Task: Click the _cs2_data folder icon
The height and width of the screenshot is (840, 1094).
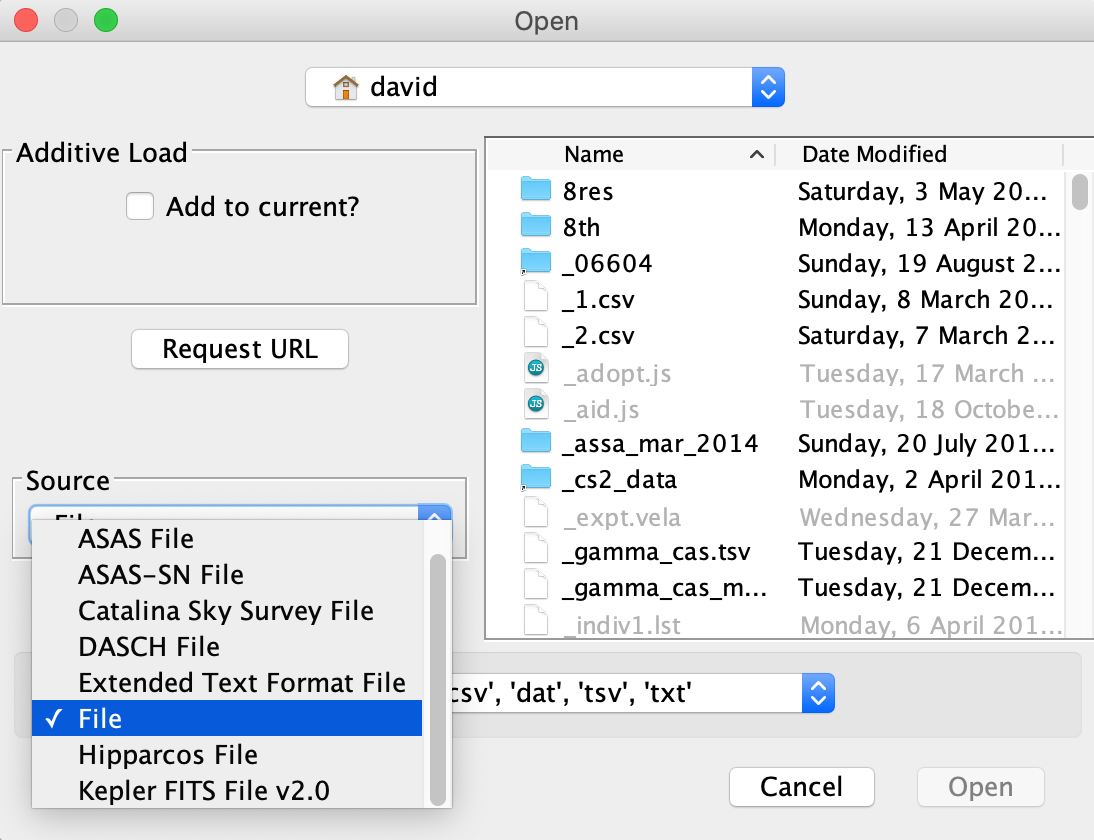Action: 536,480
